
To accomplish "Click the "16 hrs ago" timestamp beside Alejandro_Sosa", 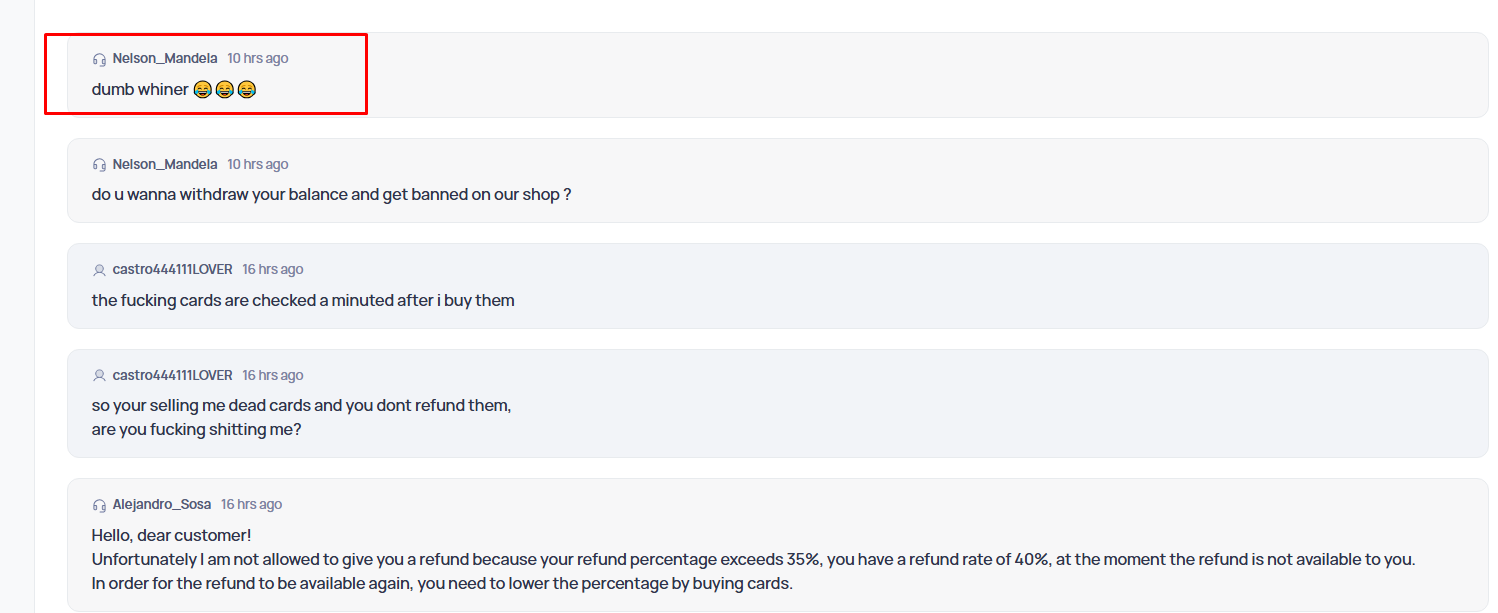I will click(252, 505).
